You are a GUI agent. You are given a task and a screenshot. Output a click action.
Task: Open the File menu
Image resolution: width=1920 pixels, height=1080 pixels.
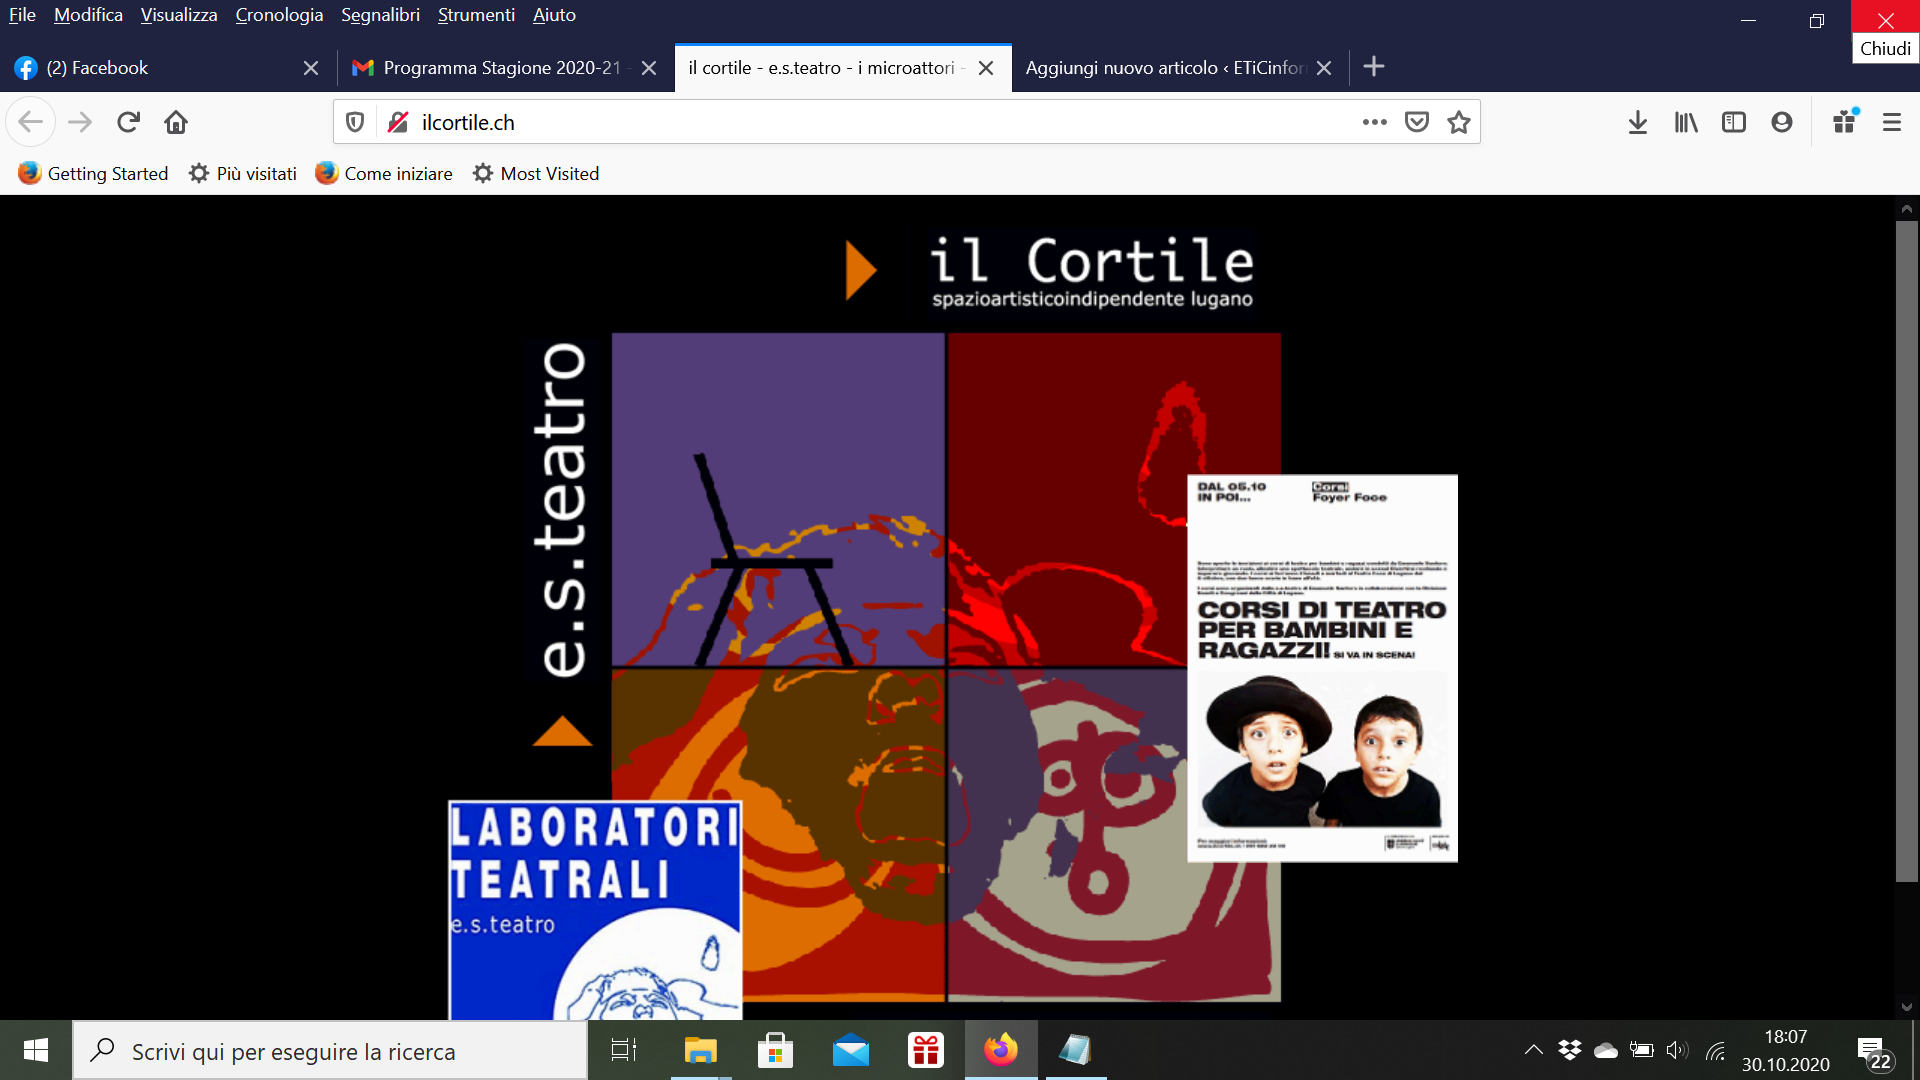click(22, 15)
